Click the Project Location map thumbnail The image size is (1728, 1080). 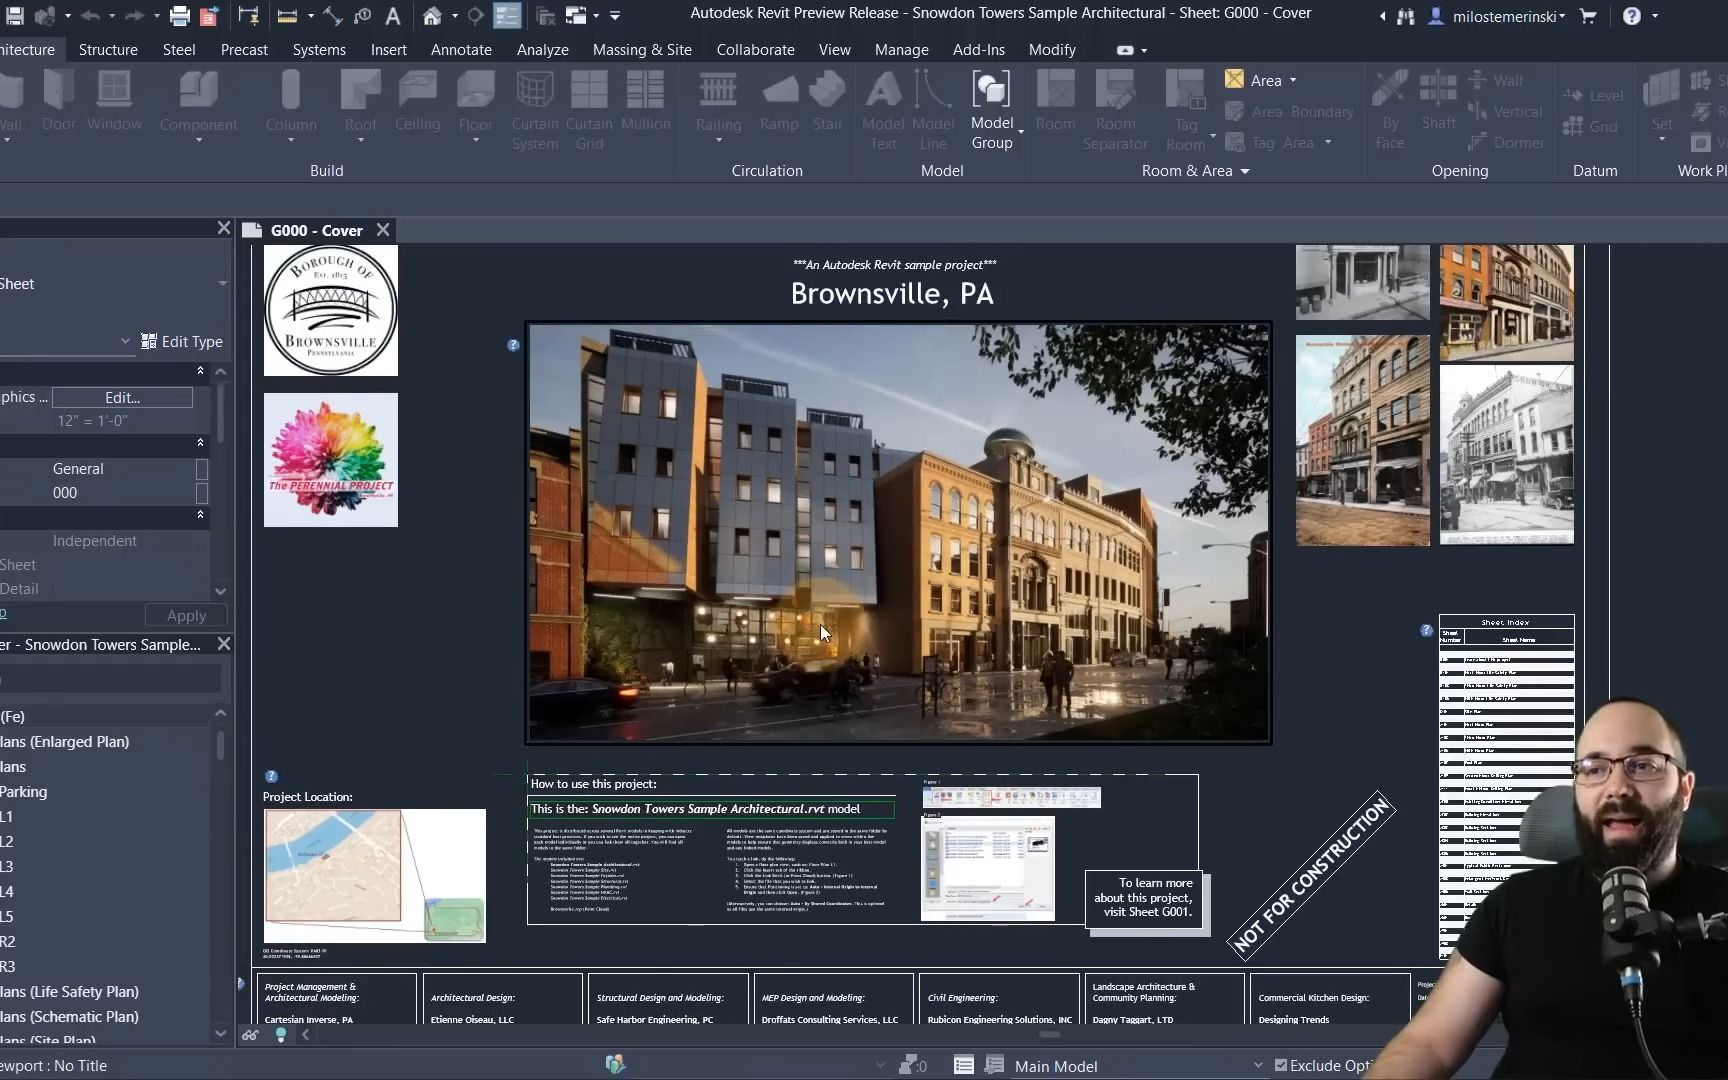374,875
